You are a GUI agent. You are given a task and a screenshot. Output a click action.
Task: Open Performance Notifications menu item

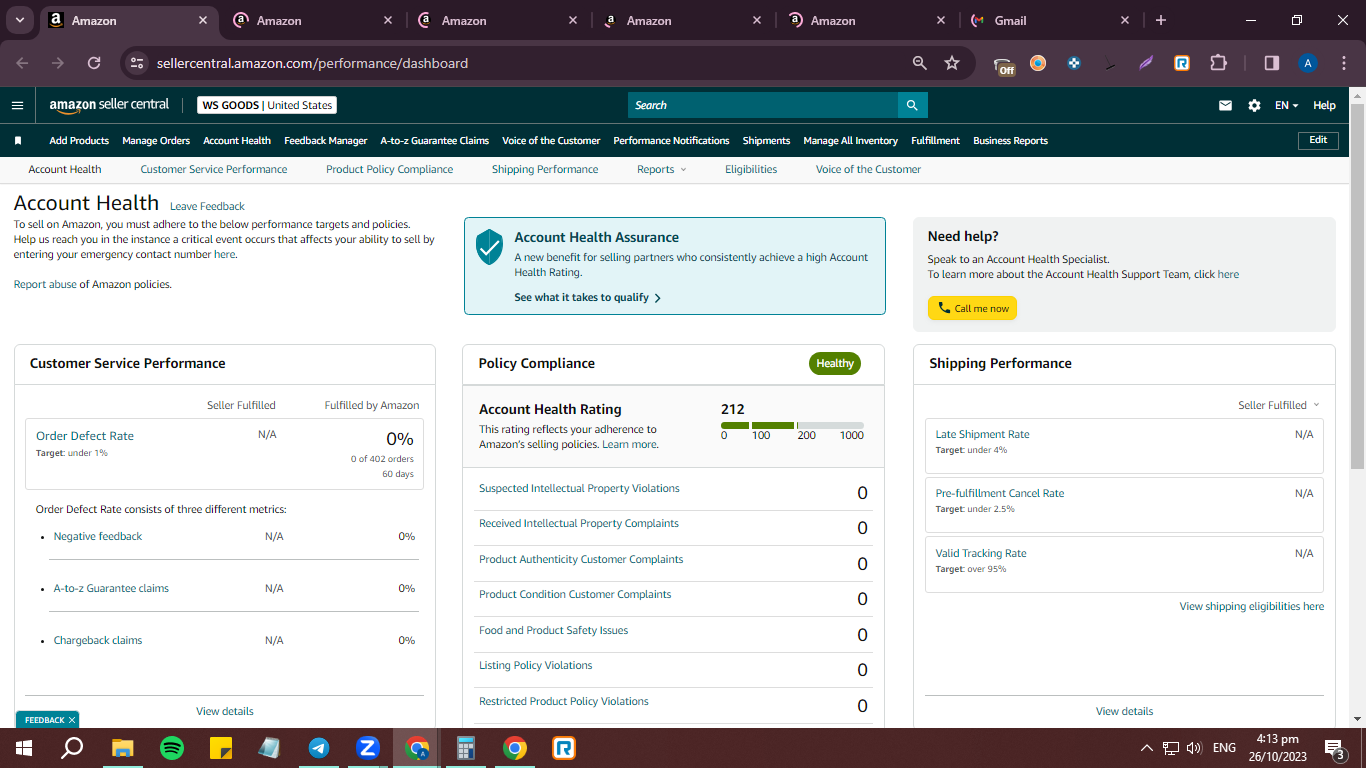click(671, 141)
